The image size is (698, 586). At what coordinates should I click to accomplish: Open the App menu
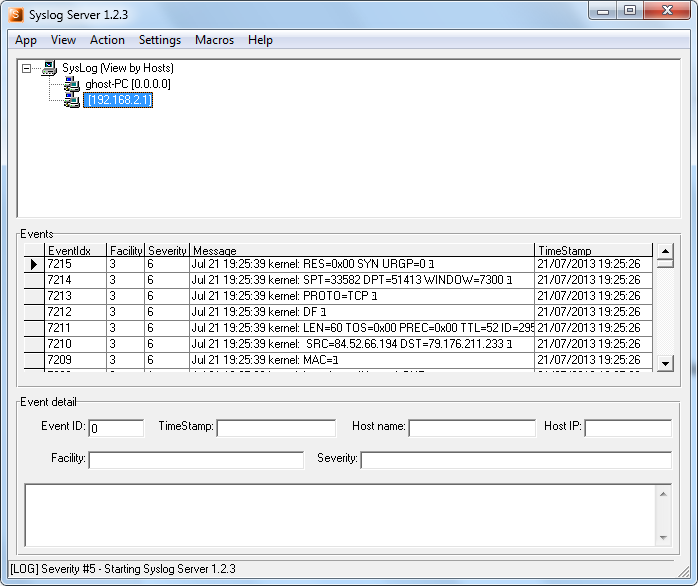pyautogui.click(x=26, y=40)
